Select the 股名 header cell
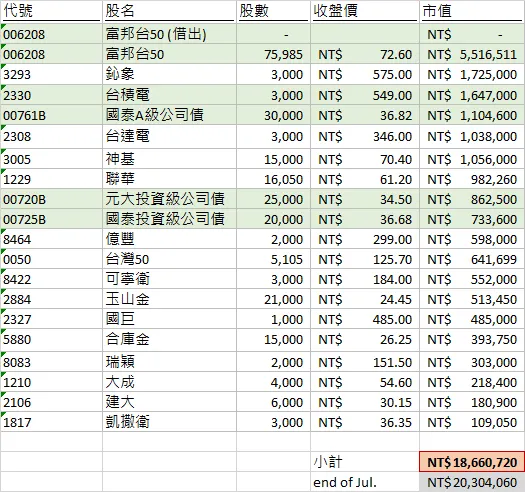 coord(169,11)
